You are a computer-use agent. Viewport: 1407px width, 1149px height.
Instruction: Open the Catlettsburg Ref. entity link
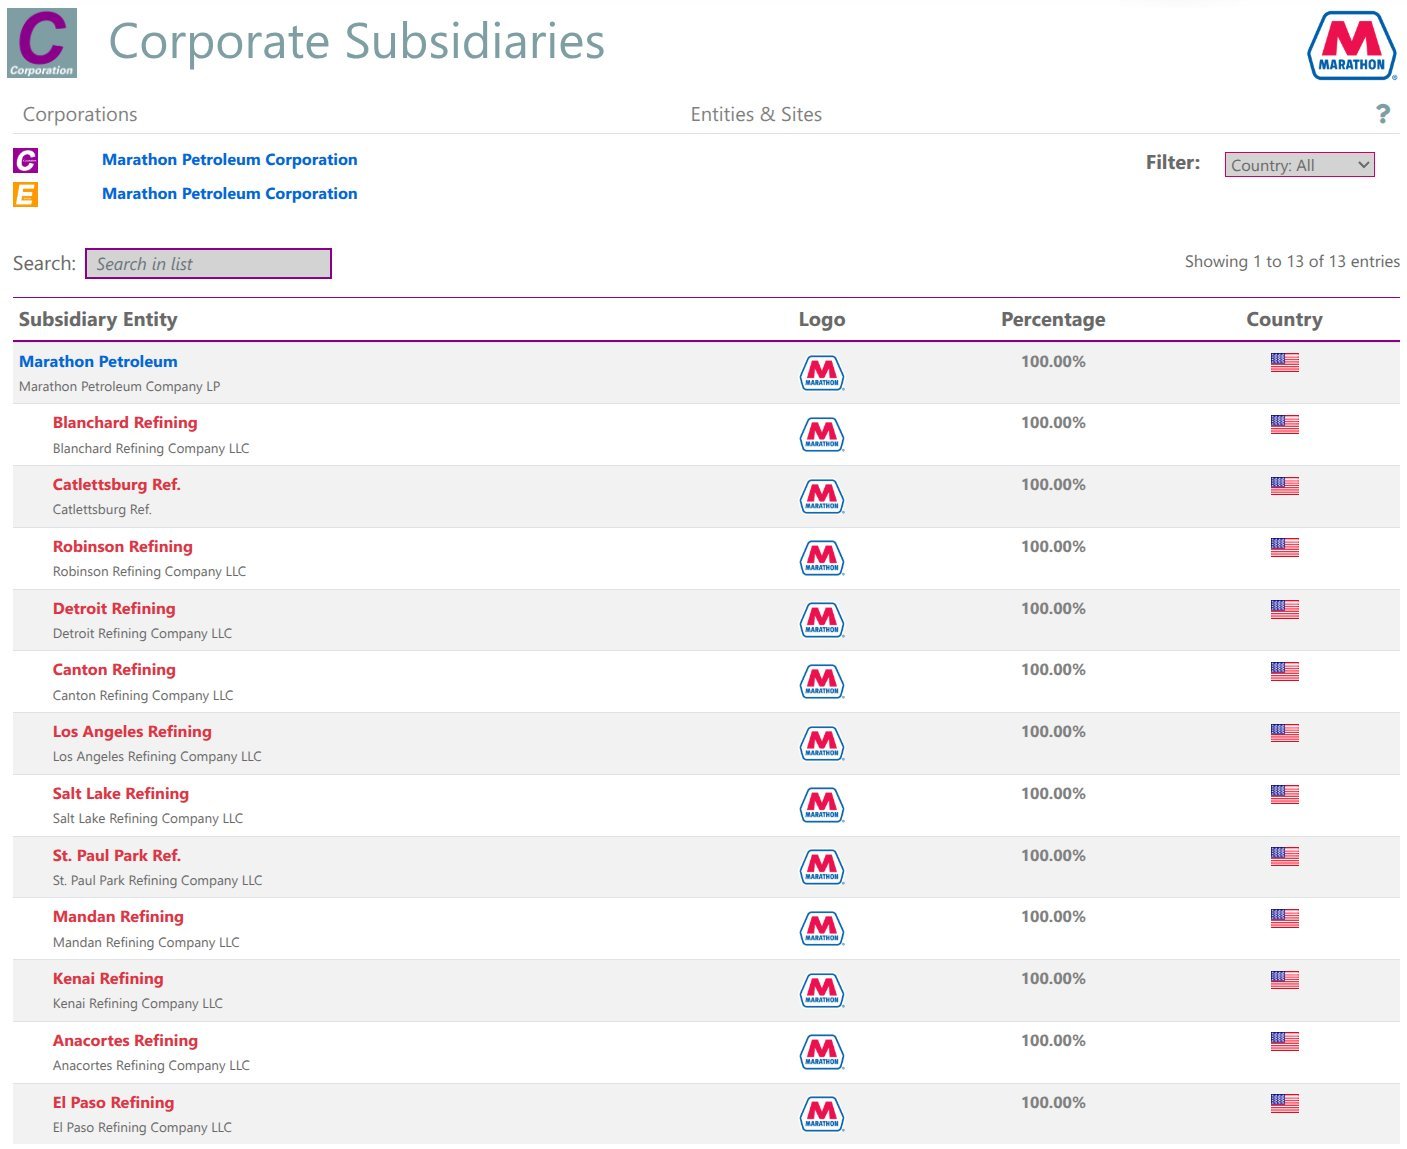pos(116,485)
